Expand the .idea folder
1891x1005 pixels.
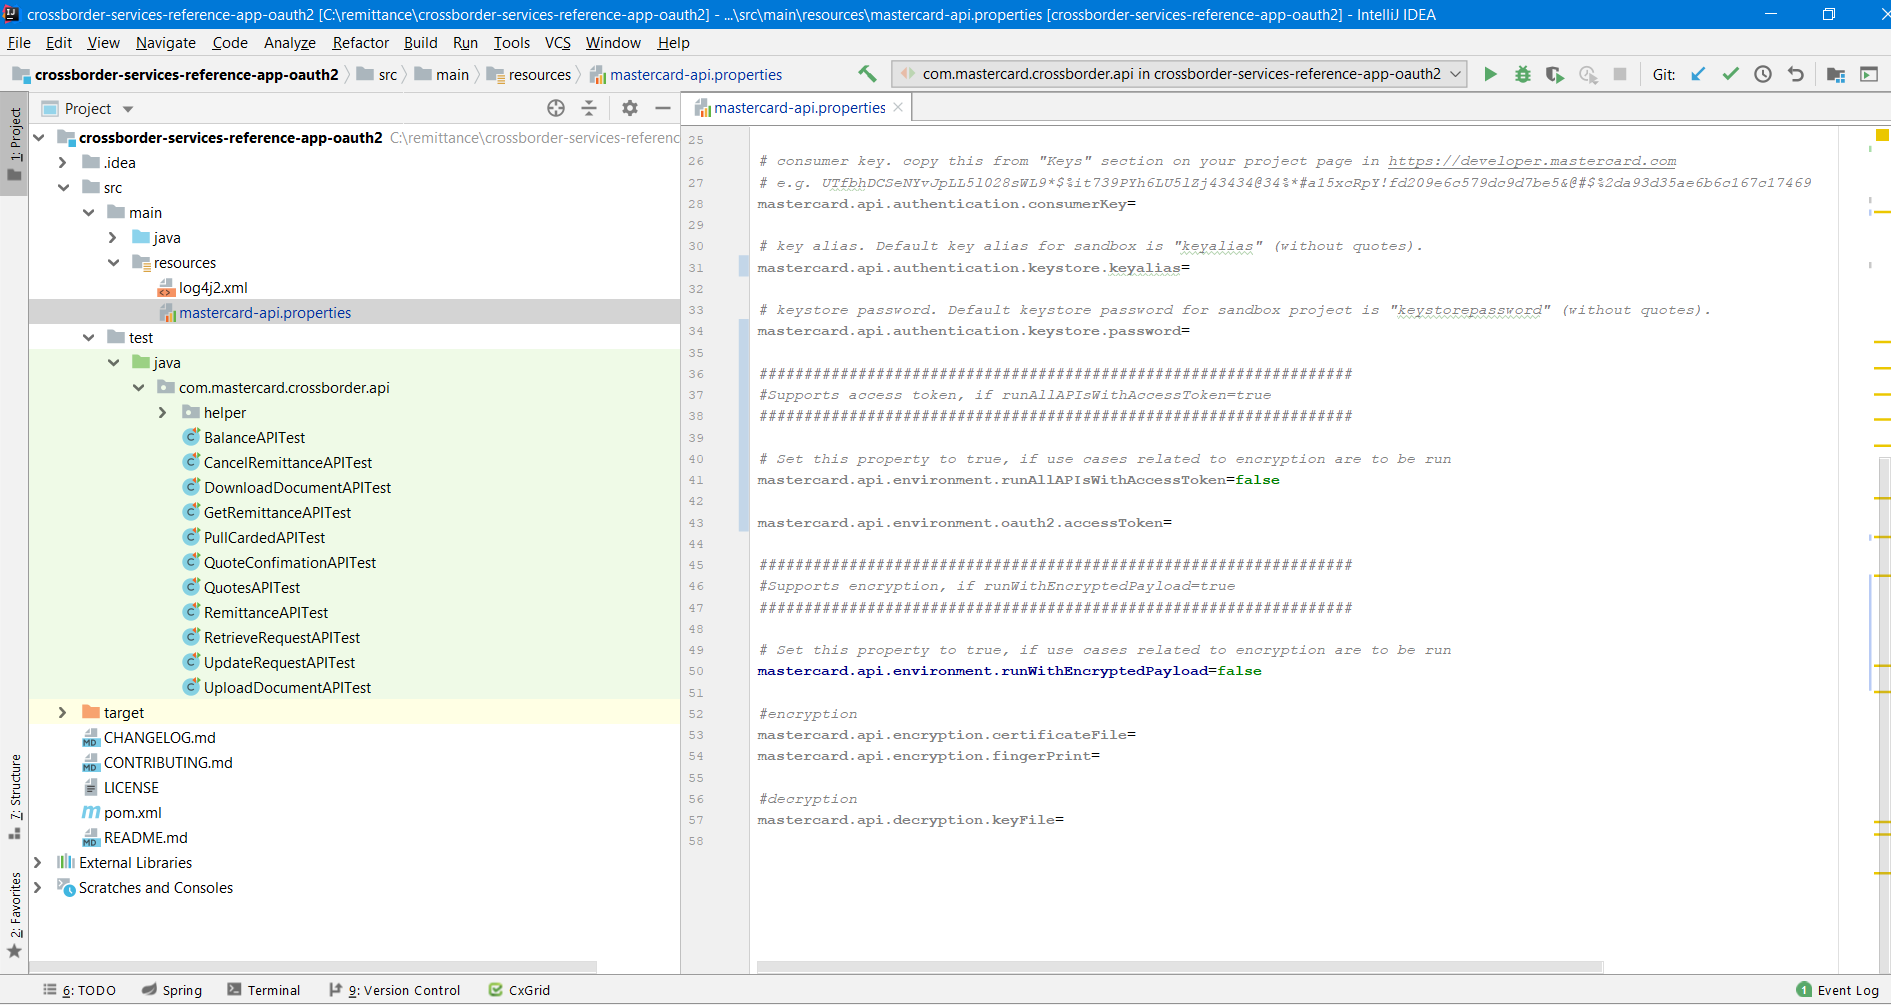(x=63, y=162)
